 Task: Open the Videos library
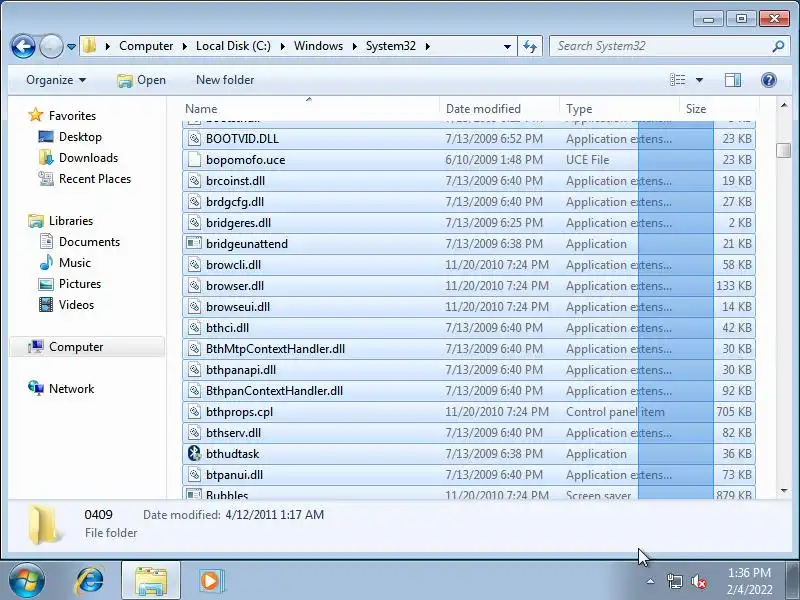point(76,305)
